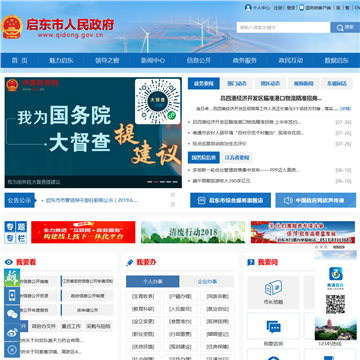Close the left floating sidebar with X icon
Image resolution: width=360 pixels, height=360 pixels.
12,350
